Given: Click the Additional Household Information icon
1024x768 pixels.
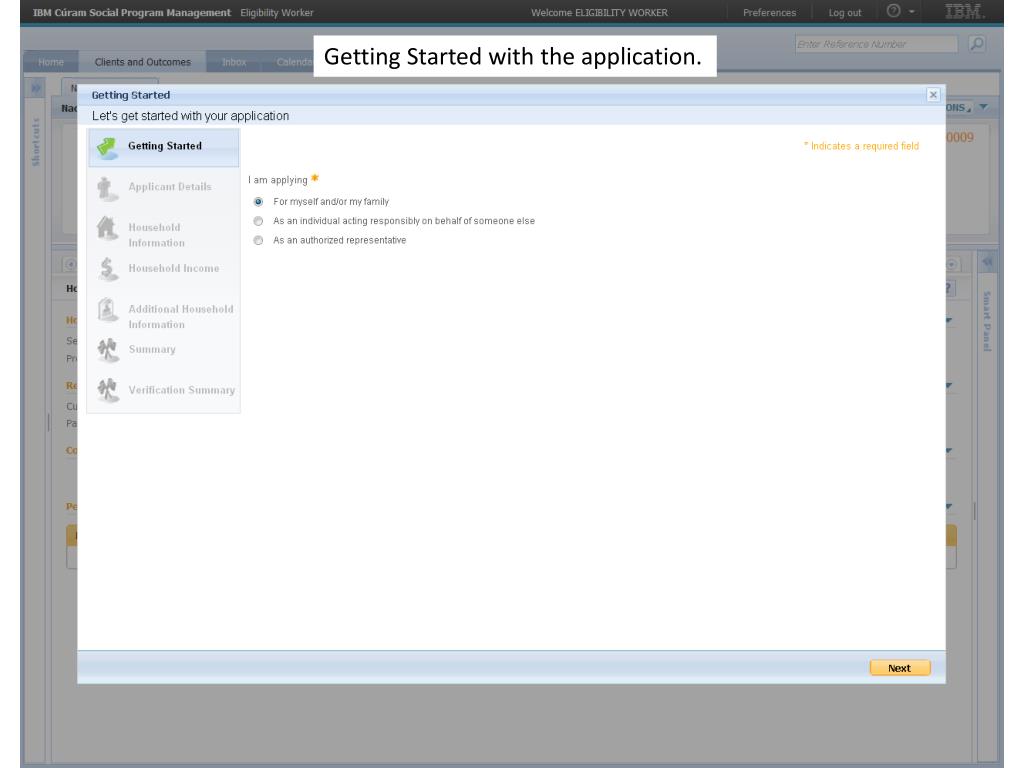Looking at the screenshot, I should coord(107,310).
